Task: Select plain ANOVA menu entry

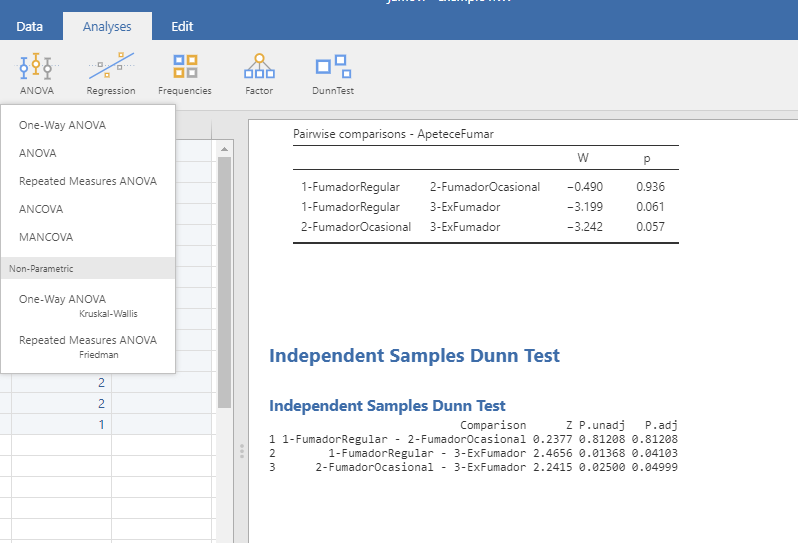Action: coord(38,154)
